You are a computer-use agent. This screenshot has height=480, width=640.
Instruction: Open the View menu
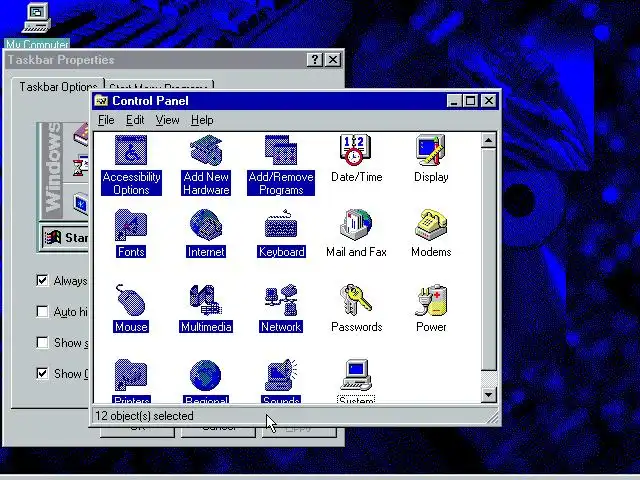coord(167,120)
